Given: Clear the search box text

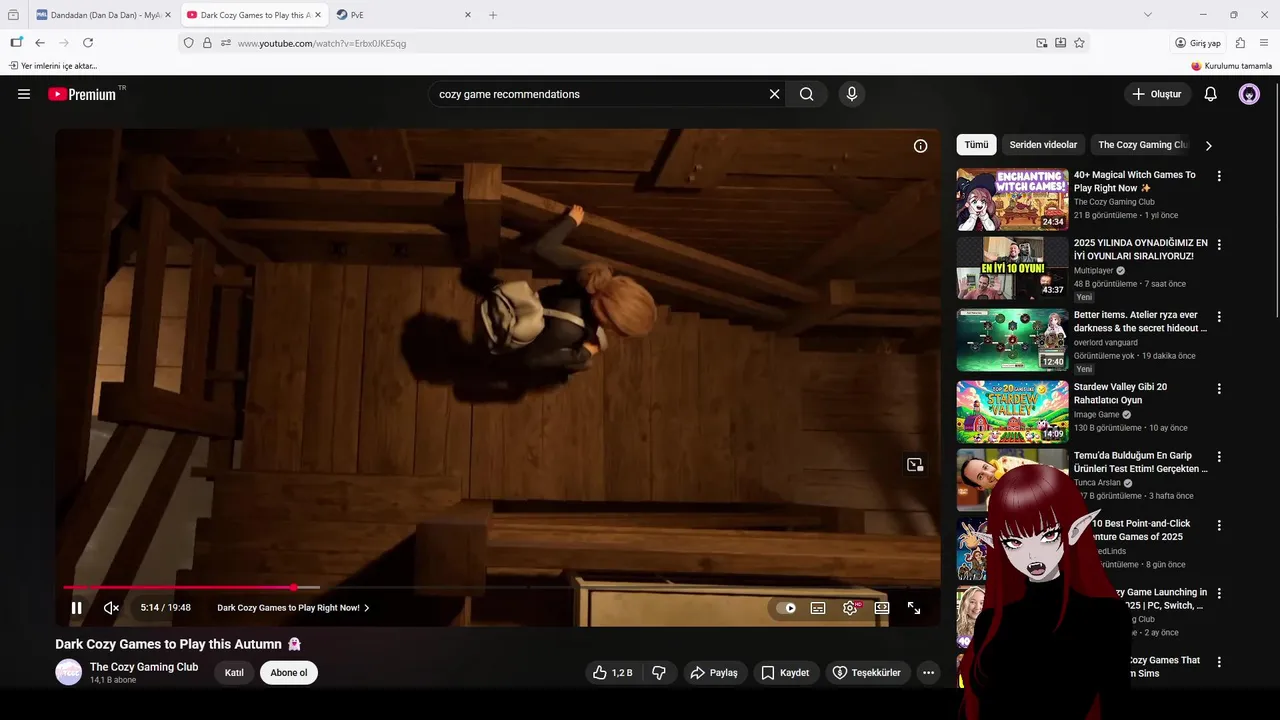Looking at the screenshot, I should coord(774,94).
